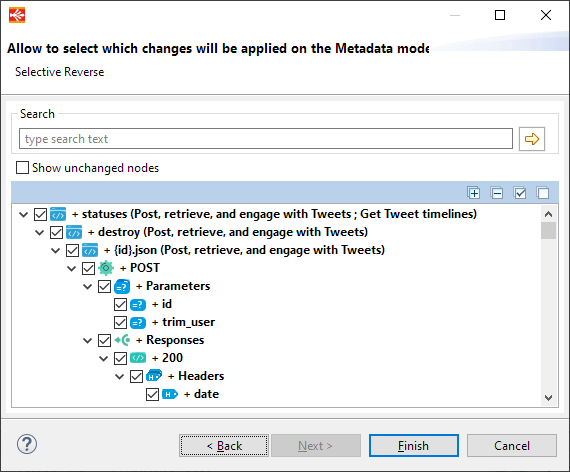The height and width of the screenshot is (472, 570).
Task: Uncheck the date header checkbox
Action: click(152, 395)
